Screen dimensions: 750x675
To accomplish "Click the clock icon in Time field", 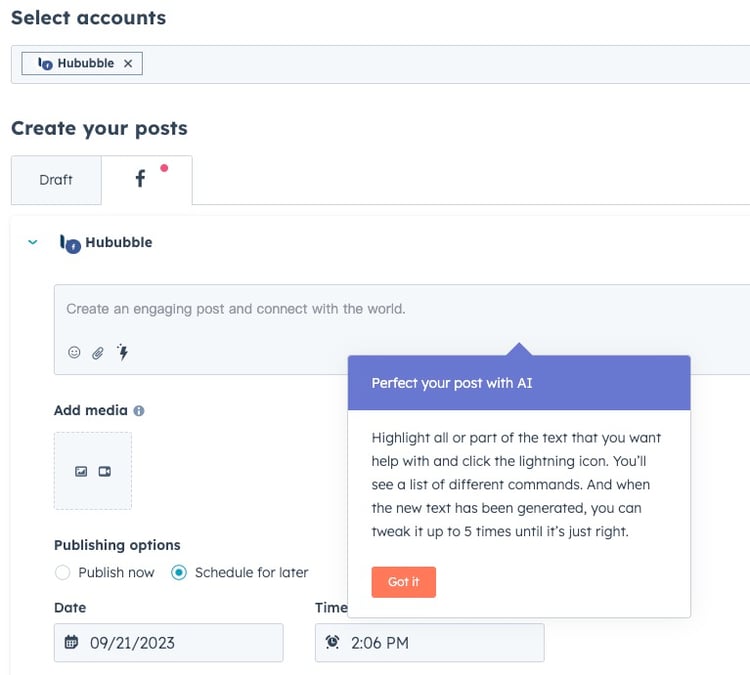I will click(x=332, y=642).
